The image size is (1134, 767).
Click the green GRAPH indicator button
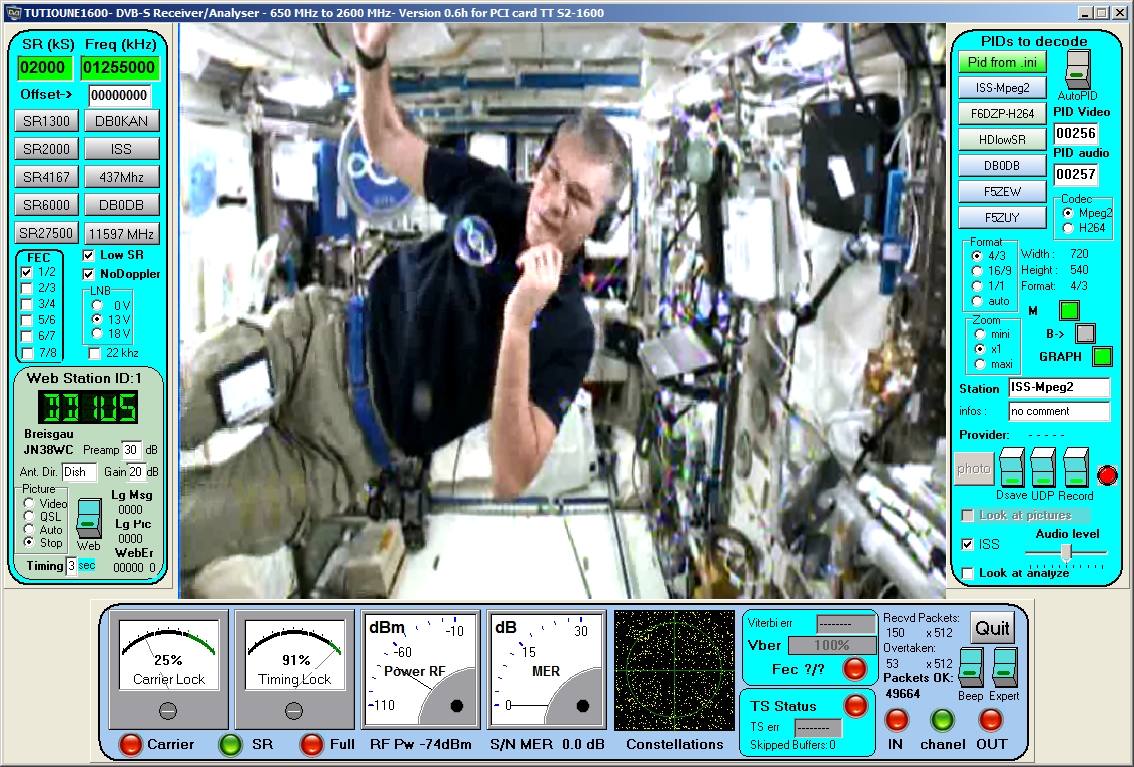(1102, 356)
